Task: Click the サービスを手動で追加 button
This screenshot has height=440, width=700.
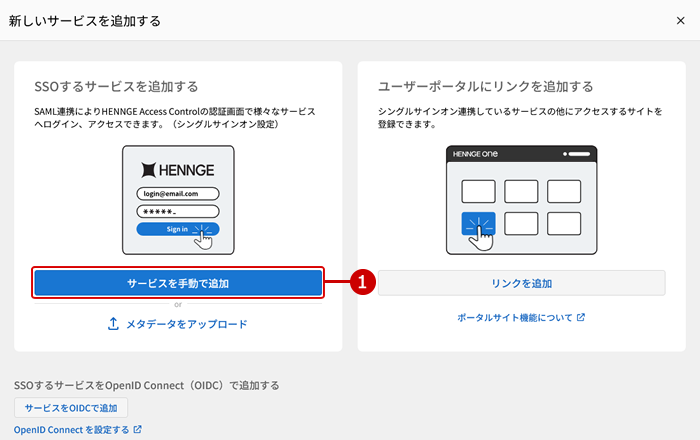Action: (x=178, y=283)
